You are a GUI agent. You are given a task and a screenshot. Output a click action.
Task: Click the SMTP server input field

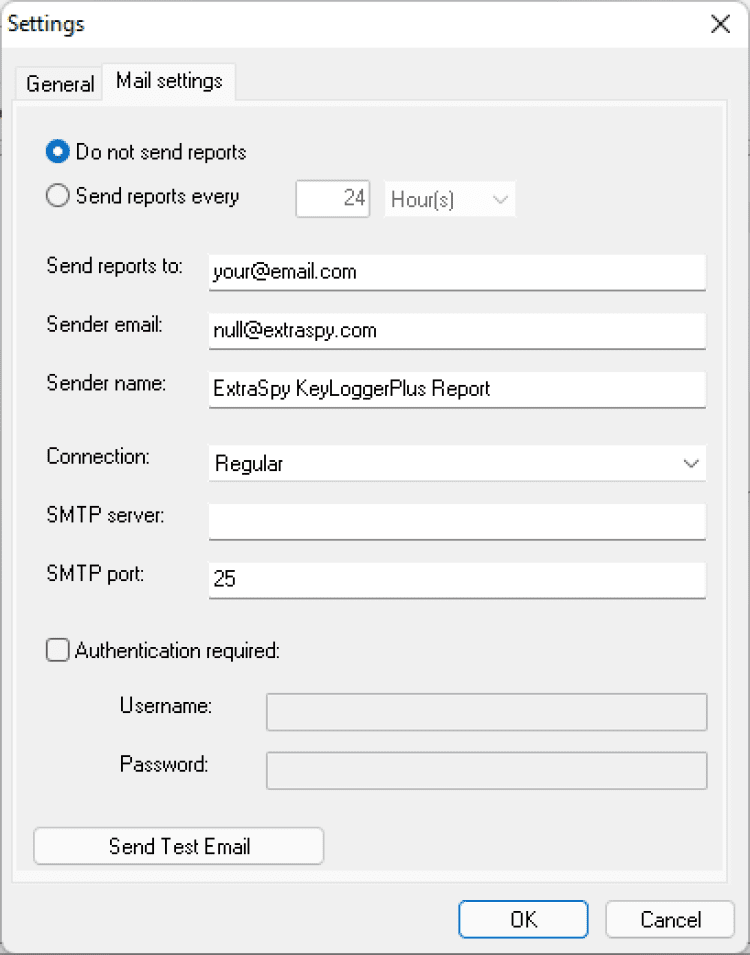457,521
